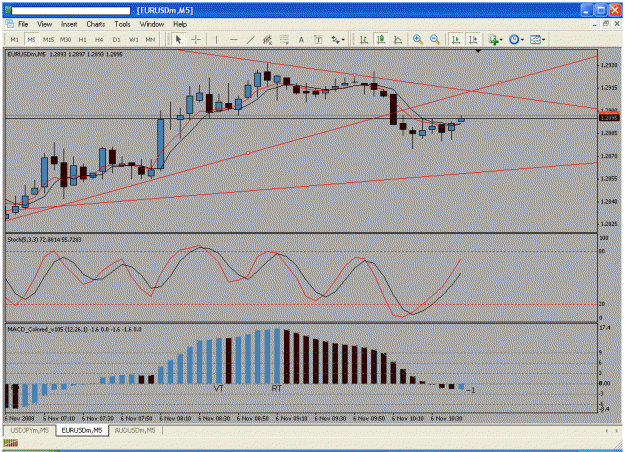Select the trendline drawing tool

click(250, 39)
